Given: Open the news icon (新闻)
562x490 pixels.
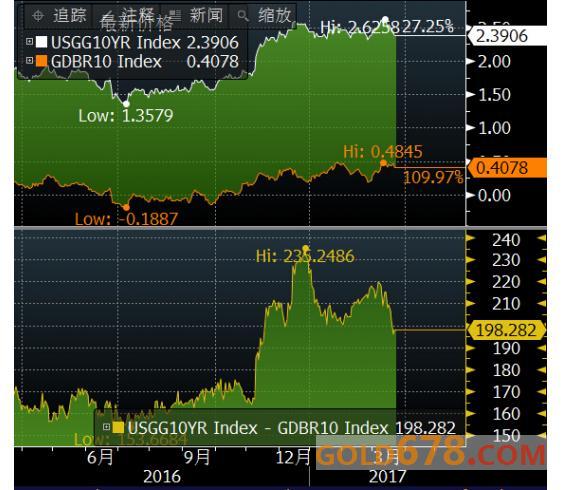Looking at the screenshot, I should click(175, 16).
